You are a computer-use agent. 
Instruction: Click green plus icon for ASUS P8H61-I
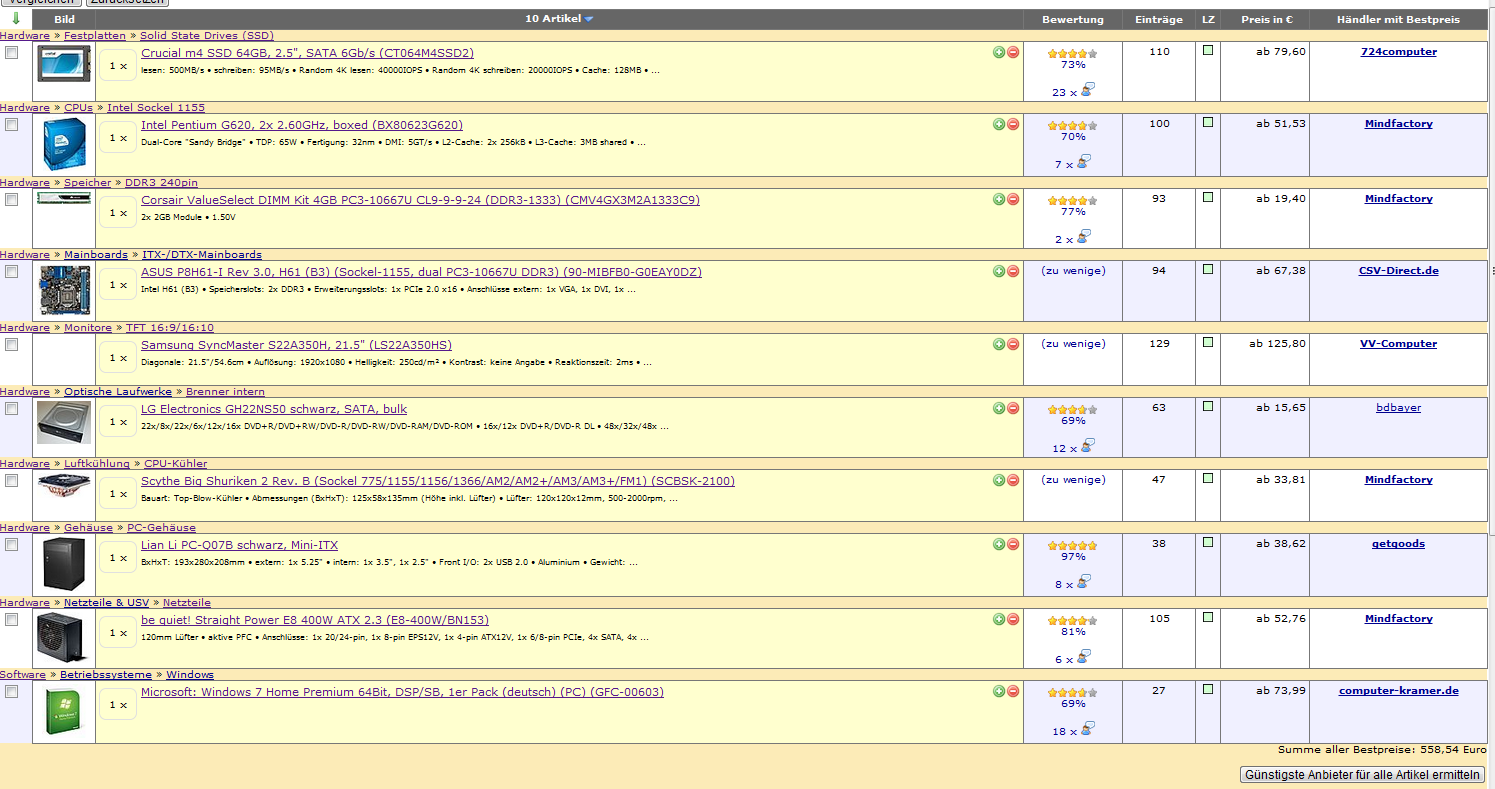[999, 271]
